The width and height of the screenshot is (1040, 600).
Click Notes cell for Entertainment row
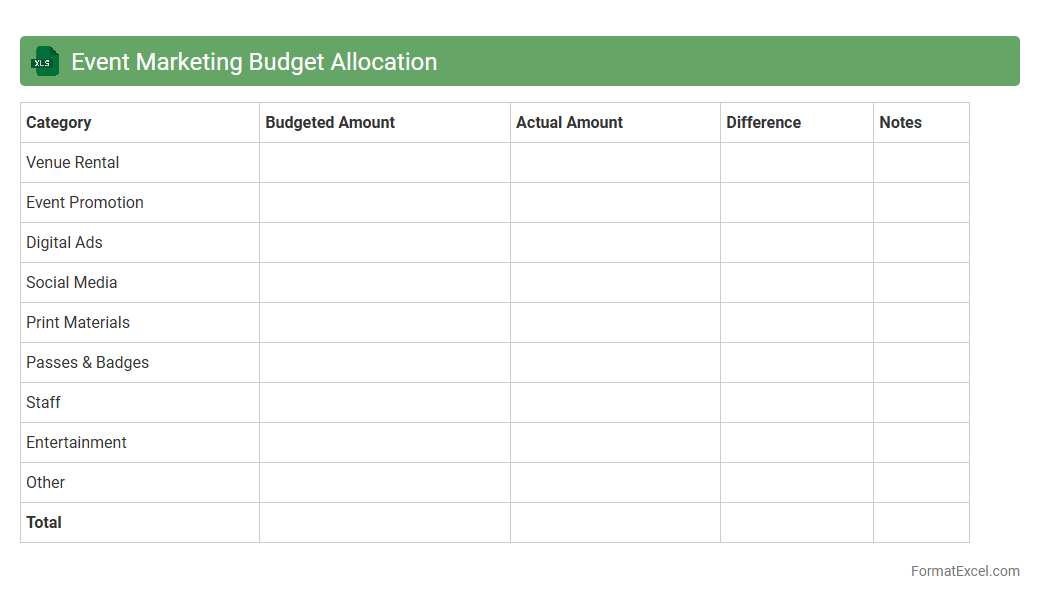click(x=921, y=443)
